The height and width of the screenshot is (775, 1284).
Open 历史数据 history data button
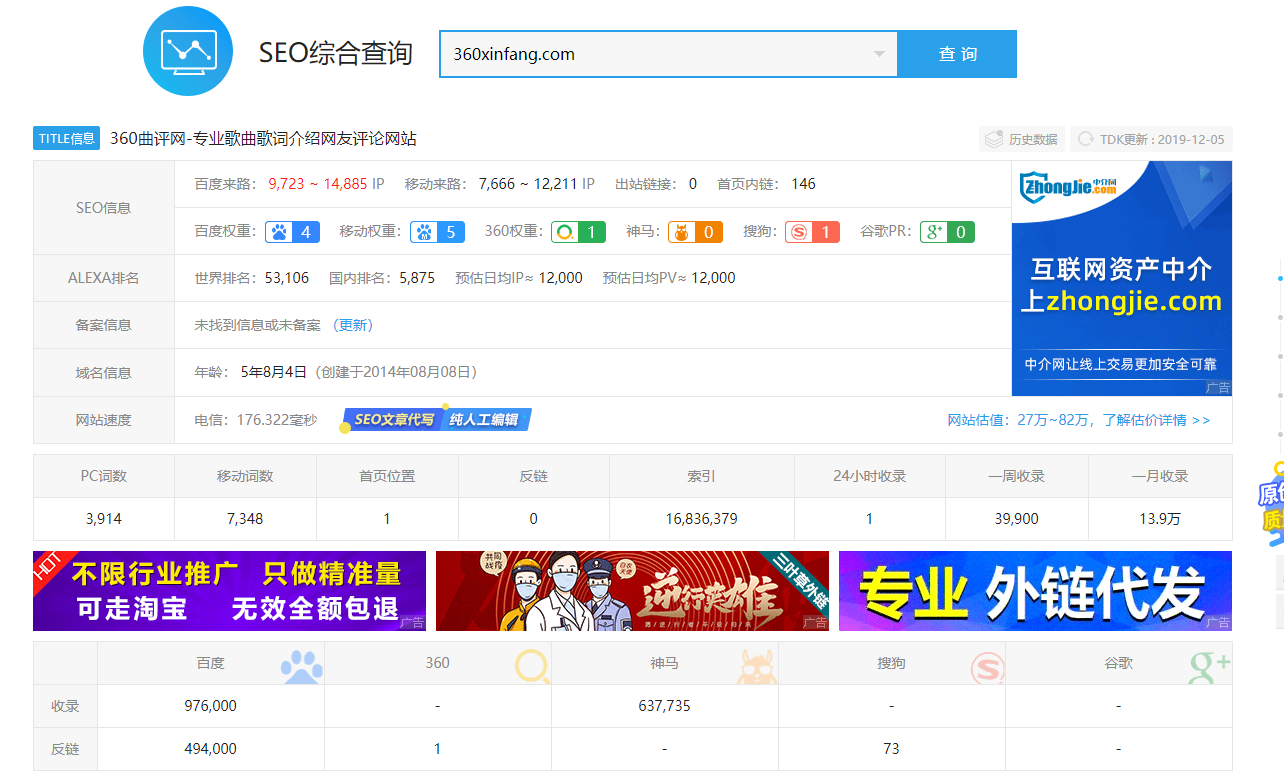(1021, 139)
